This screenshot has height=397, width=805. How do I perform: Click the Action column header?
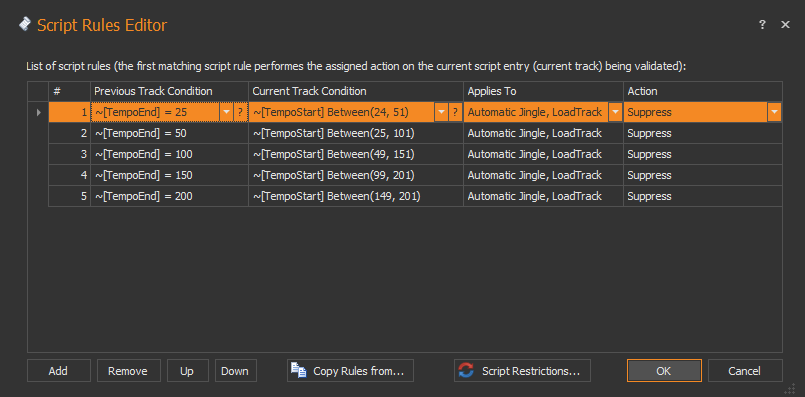(x=703, y=91)
